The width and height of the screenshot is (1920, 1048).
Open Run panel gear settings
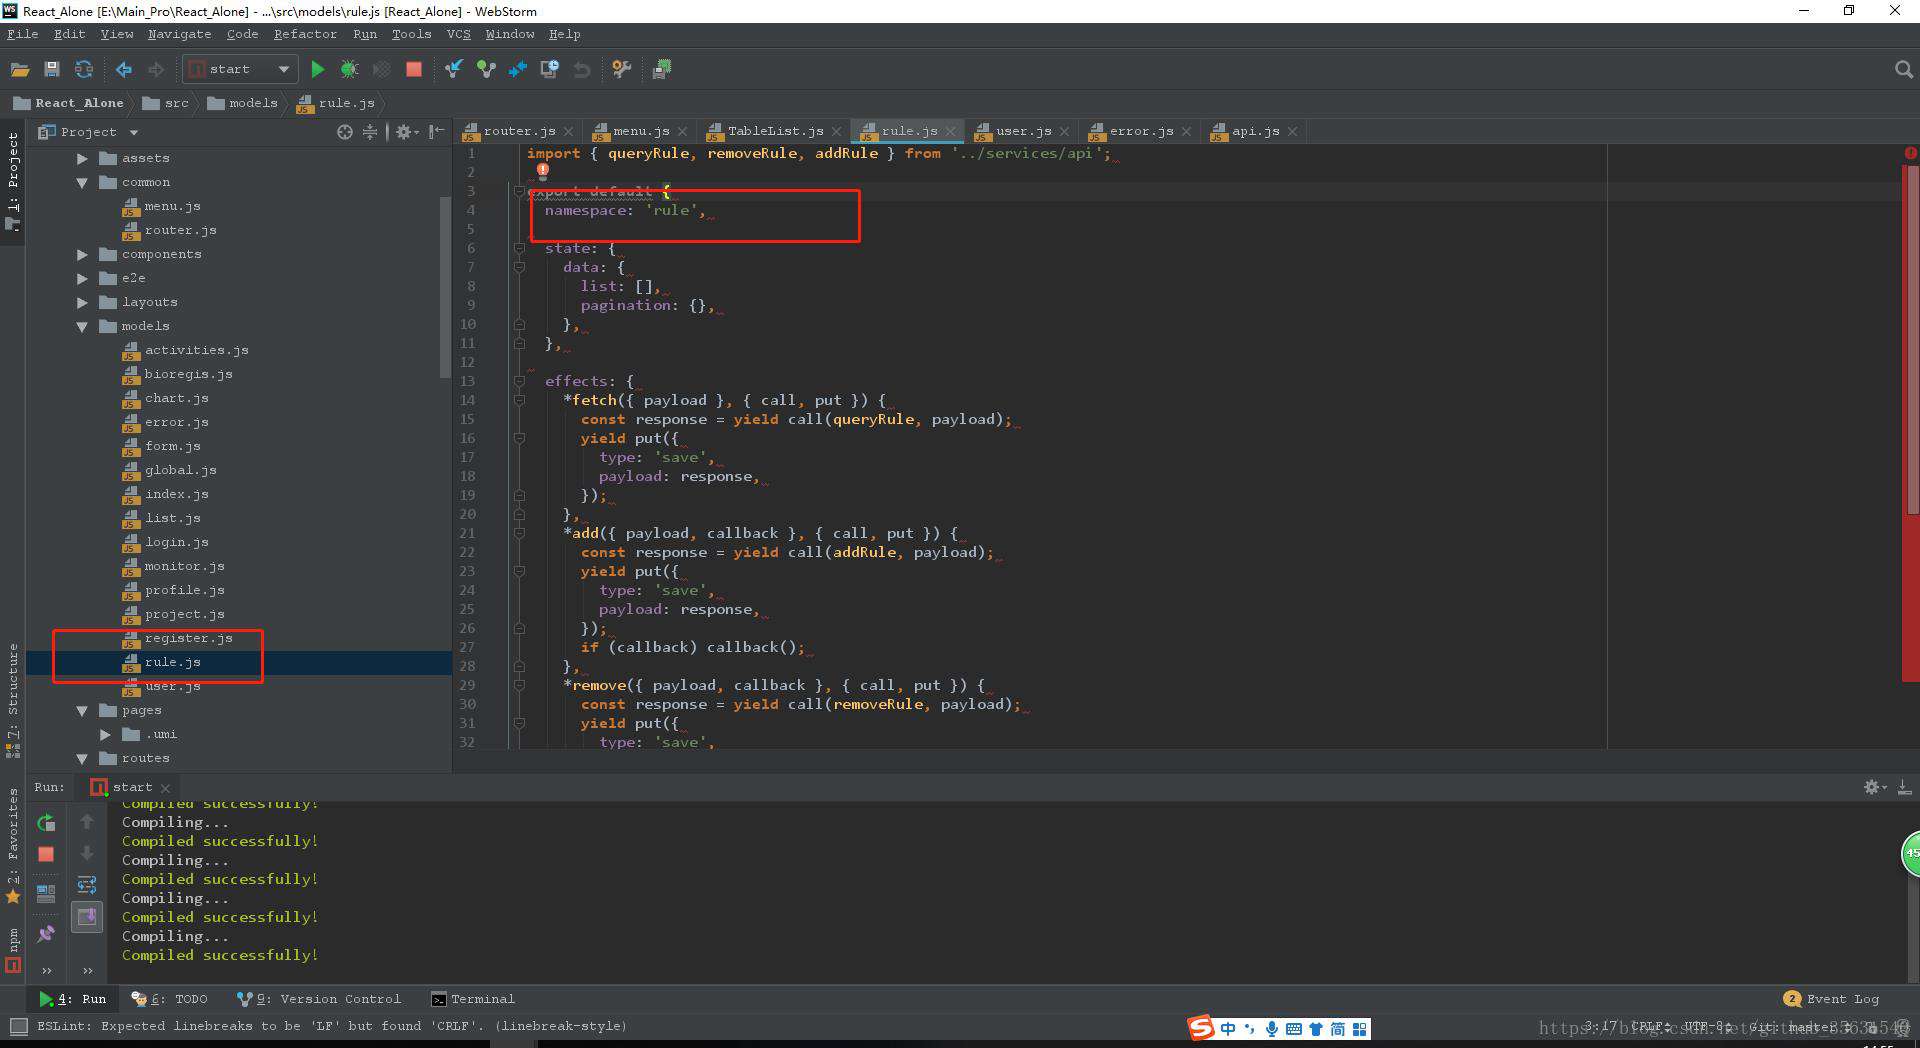click(x=1874, y=787)
